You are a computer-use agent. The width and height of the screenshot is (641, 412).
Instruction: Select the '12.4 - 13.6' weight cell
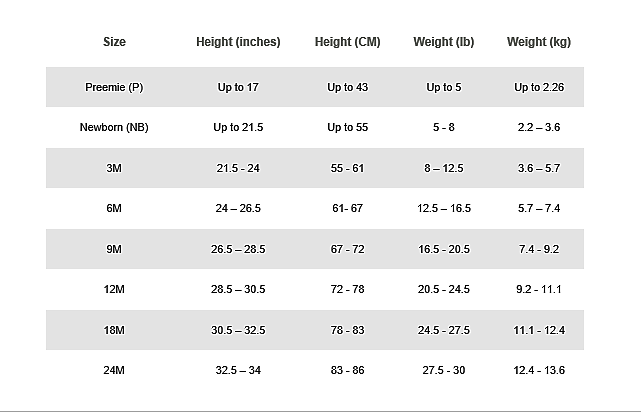coord(539,371)
